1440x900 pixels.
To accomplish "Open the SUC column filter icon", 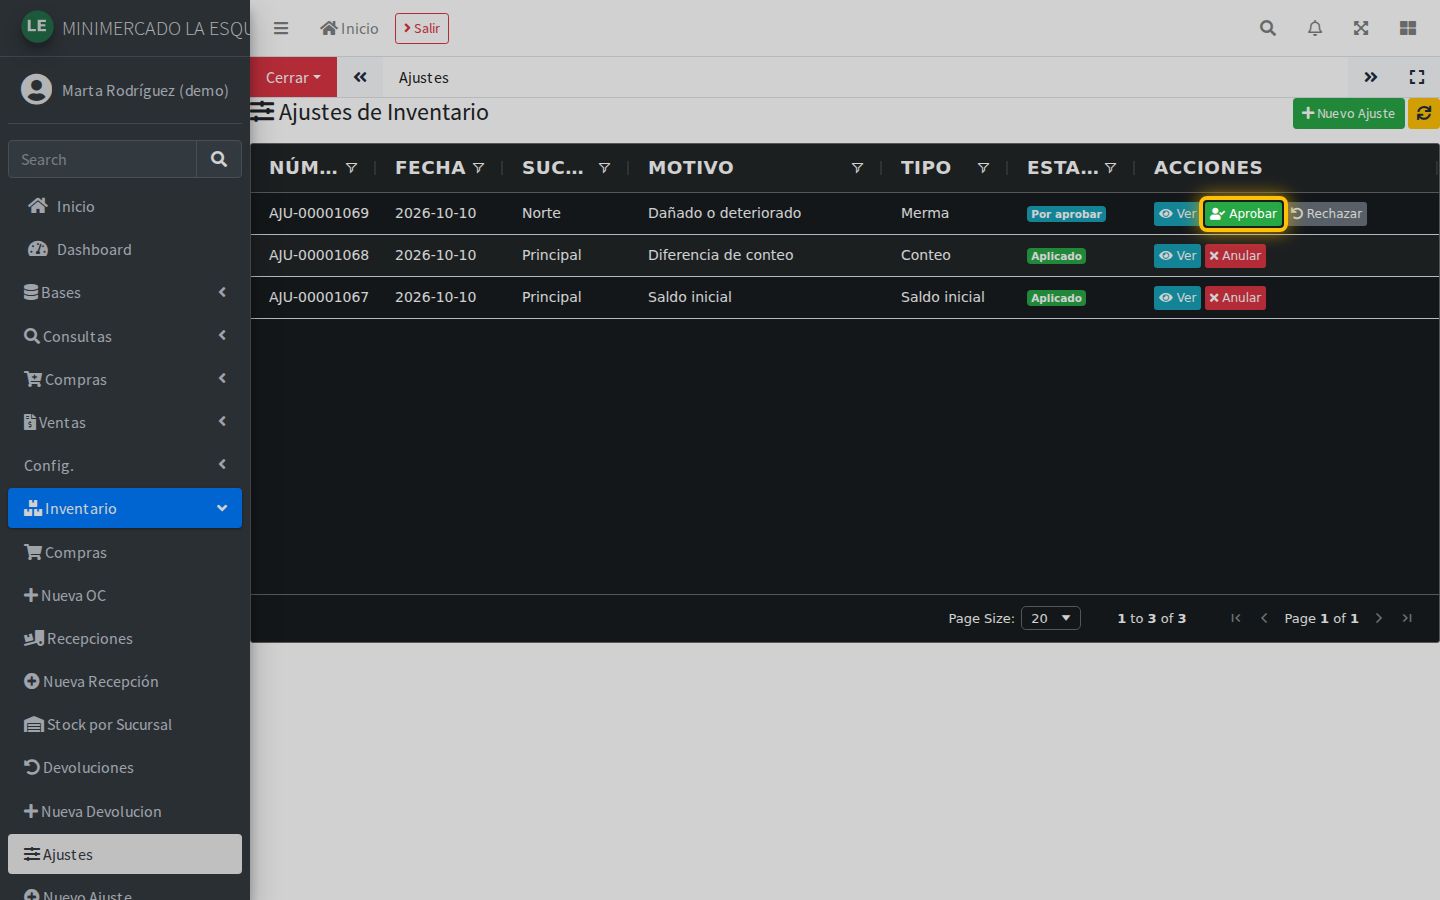I will [604, 168].
